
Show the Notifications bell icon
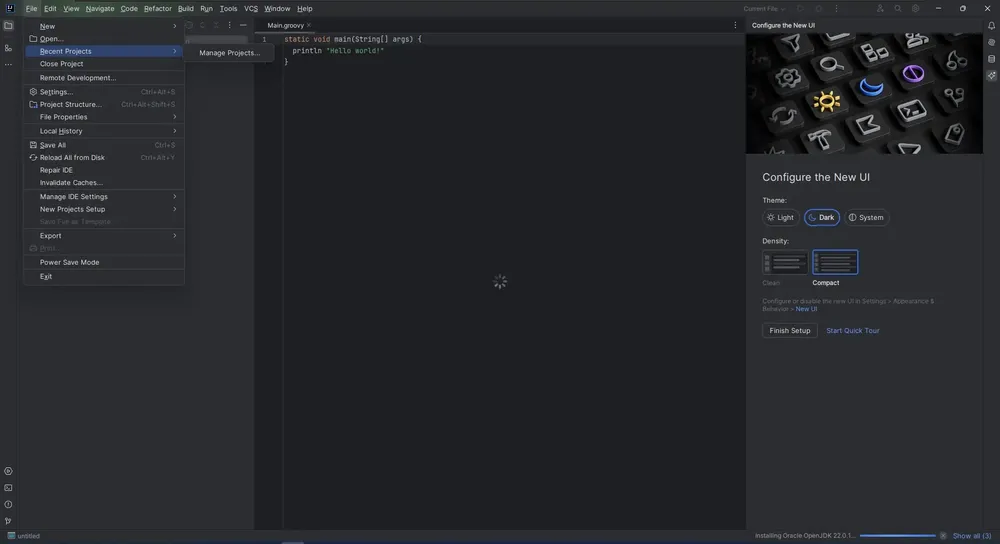[991, 26]
